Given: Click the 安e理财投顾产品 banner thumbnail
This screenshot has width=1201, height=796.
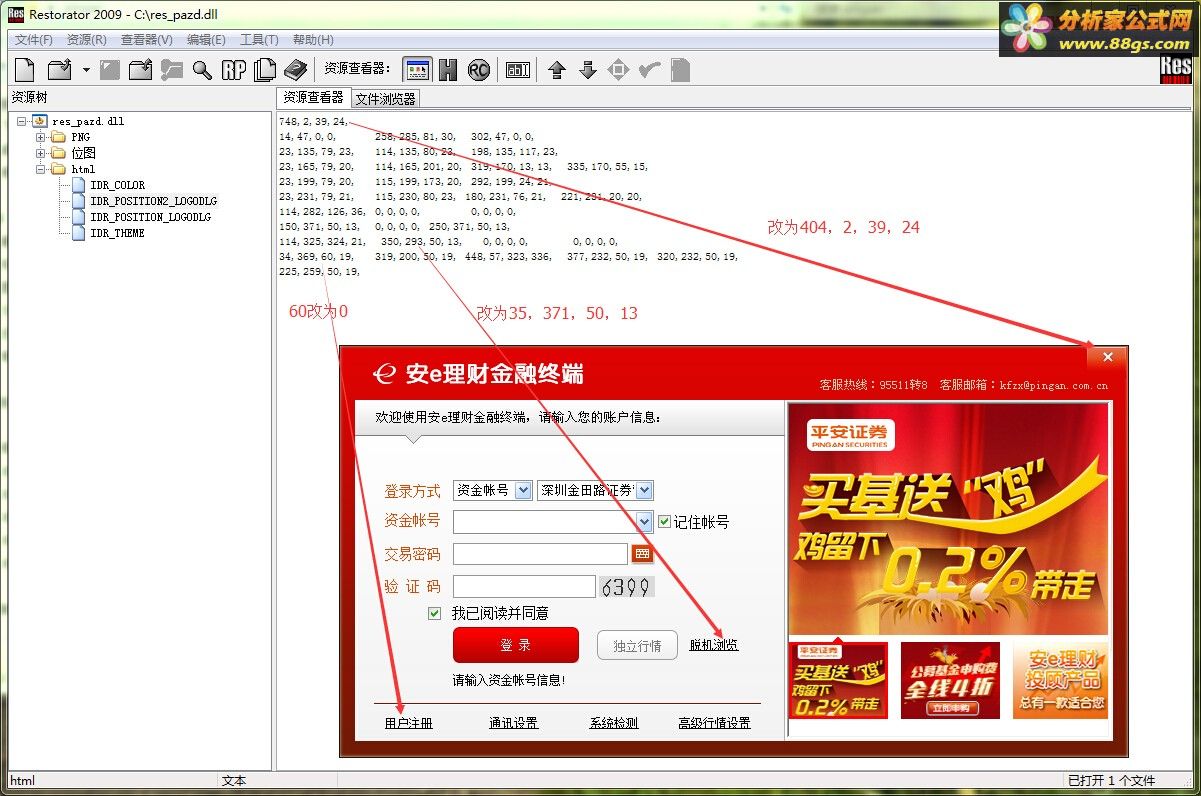Looking at the screenshot, I should click(x=1062, y=680).
